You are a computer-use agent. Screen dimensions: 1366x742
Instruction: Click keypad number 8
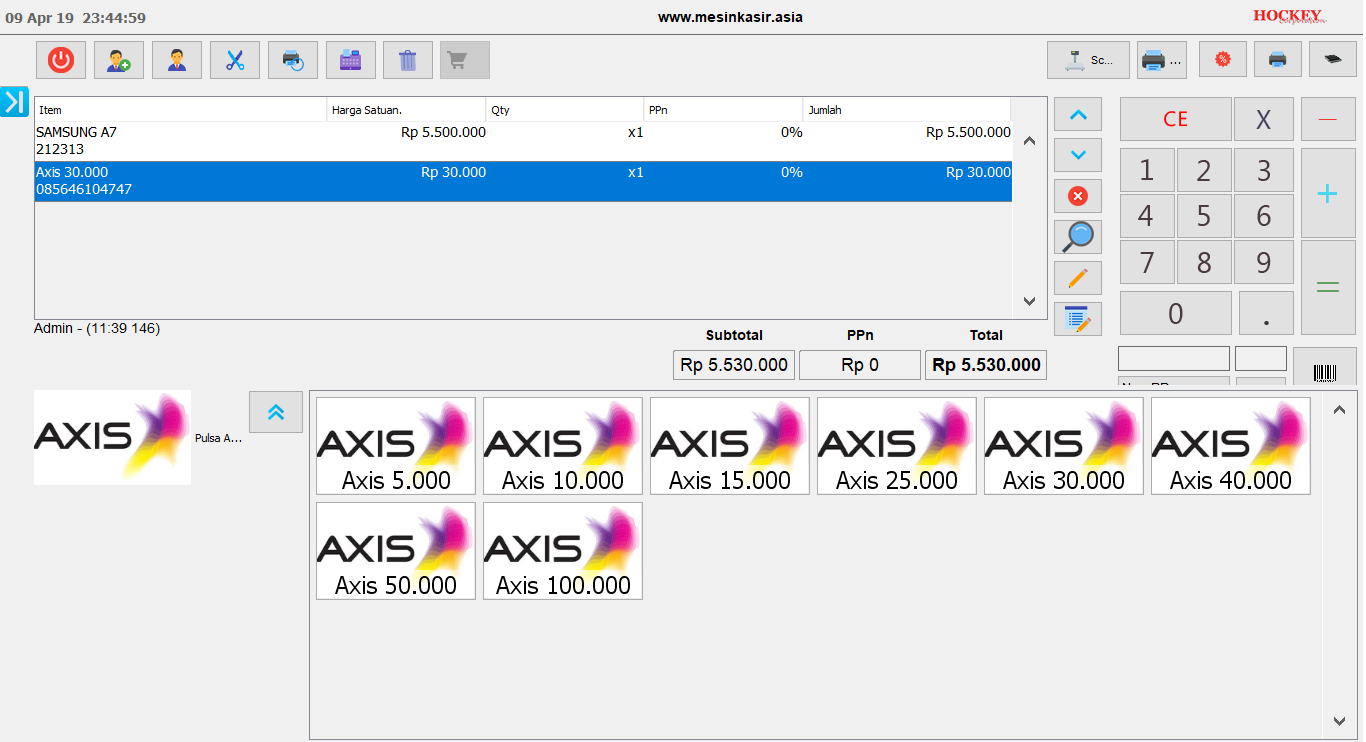pos(1204,262)
